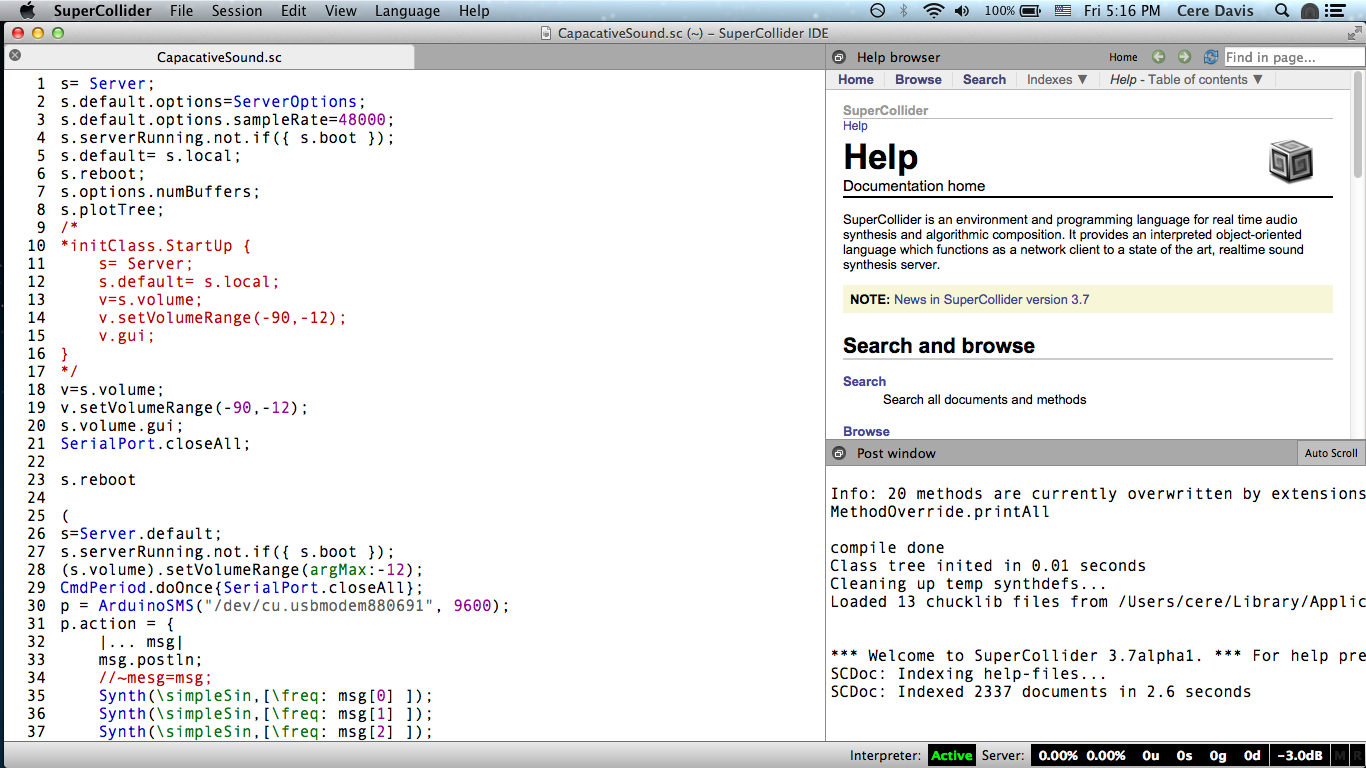
Task: Click Active to toggle the interpreter state
Action: click(x=951, y=755)
